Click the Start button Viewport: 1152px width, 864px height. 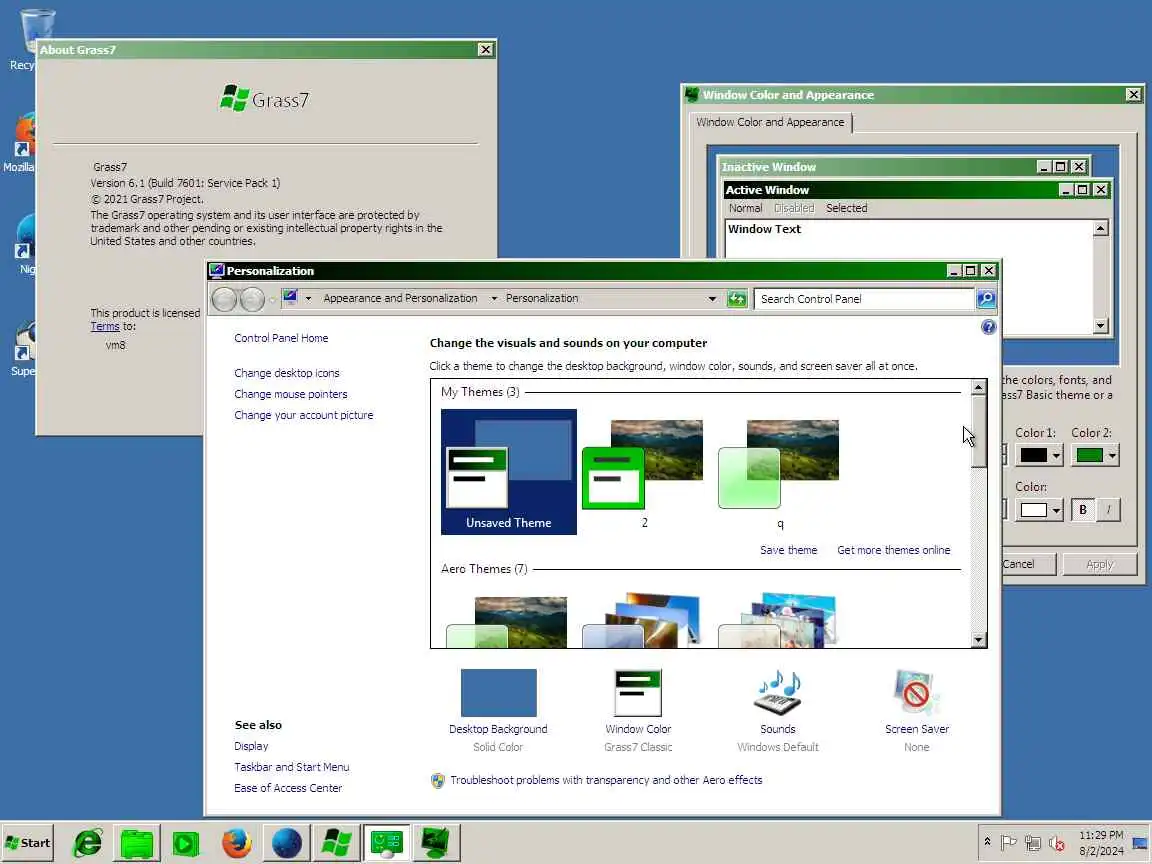pyautogui.click(x=27, y=843)
